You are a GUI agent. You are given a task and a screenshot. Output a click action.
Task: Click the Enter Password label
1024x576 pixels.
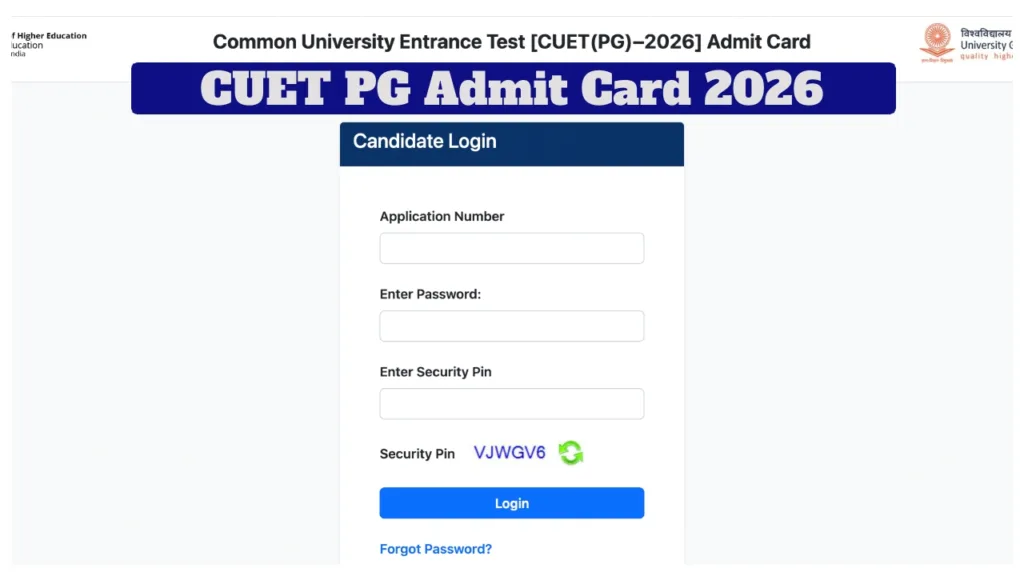coord(431,294)
